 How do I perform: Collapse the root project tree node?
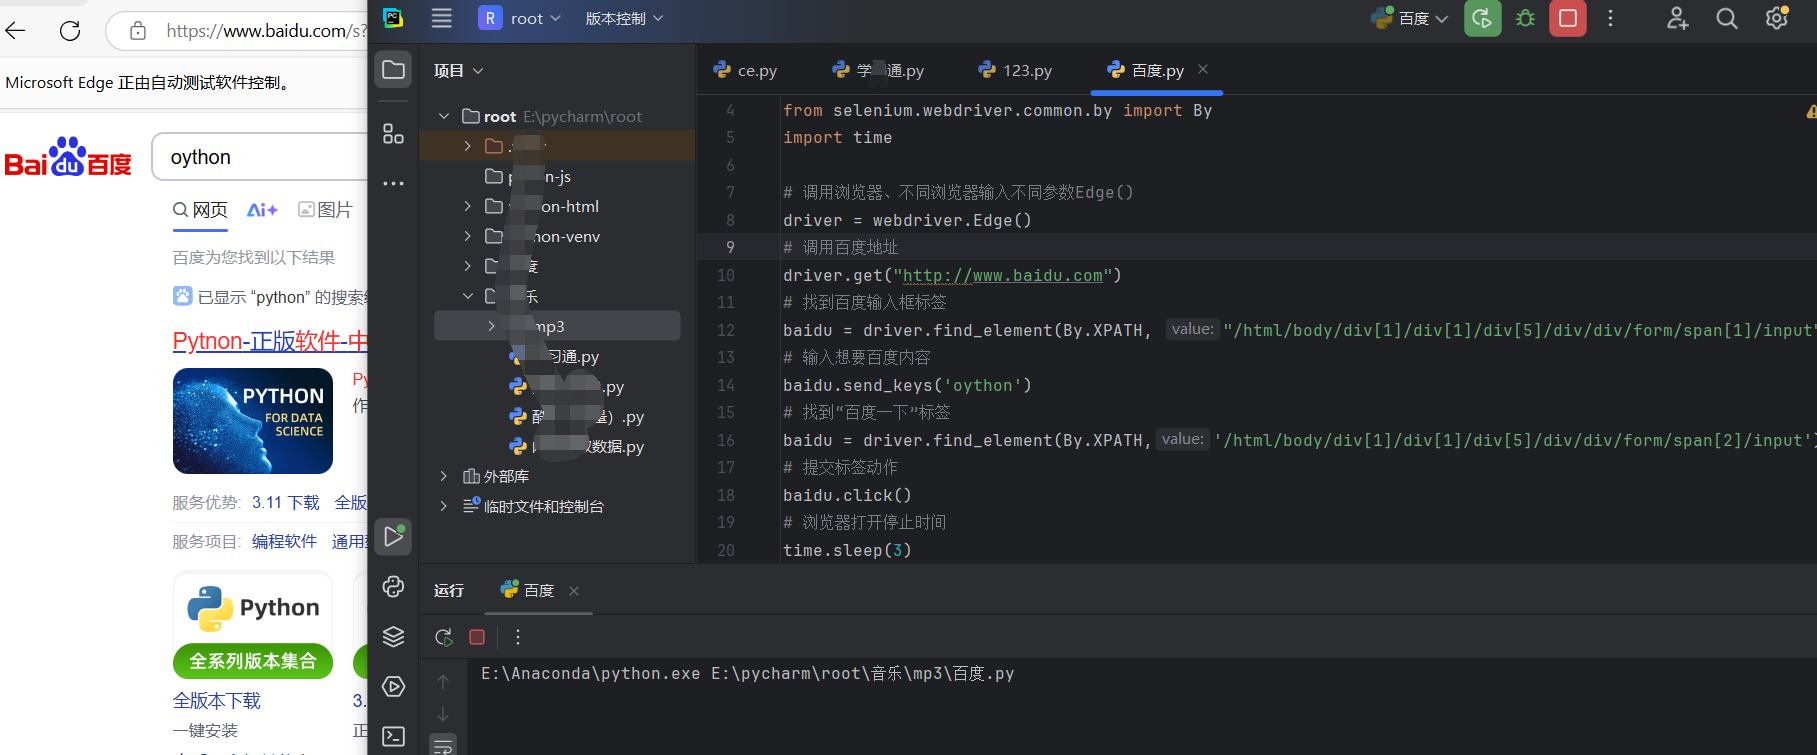pyautogui.click(x=444, y=117)
